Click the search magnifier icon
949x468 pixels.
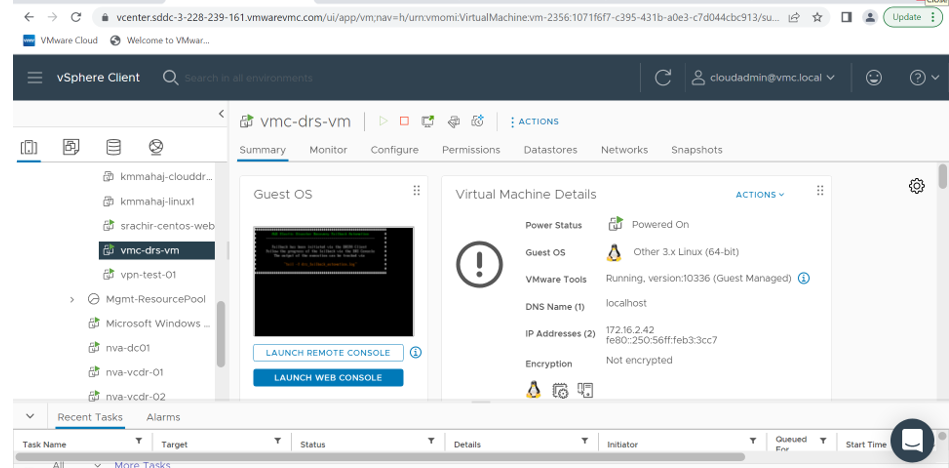click(171, 77)
